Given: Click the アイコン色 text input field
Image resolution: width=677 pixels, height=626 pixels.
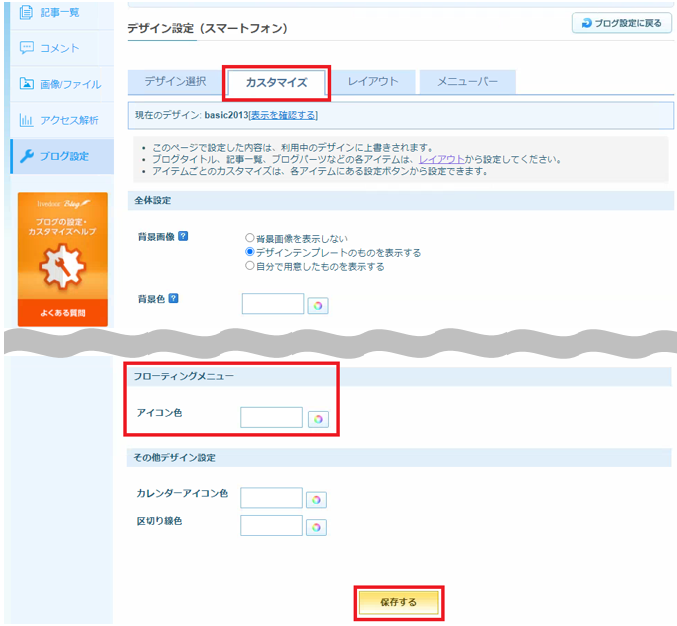Looking at the screenshot, I should pos(271,417).
